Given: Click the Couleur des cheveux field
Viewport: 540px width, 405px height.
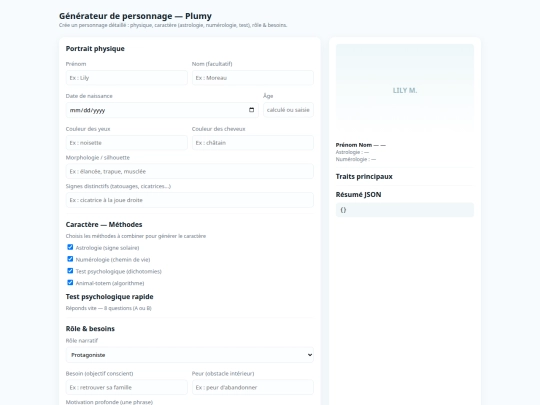Looking at the screenshot, I should pos(253,143).
